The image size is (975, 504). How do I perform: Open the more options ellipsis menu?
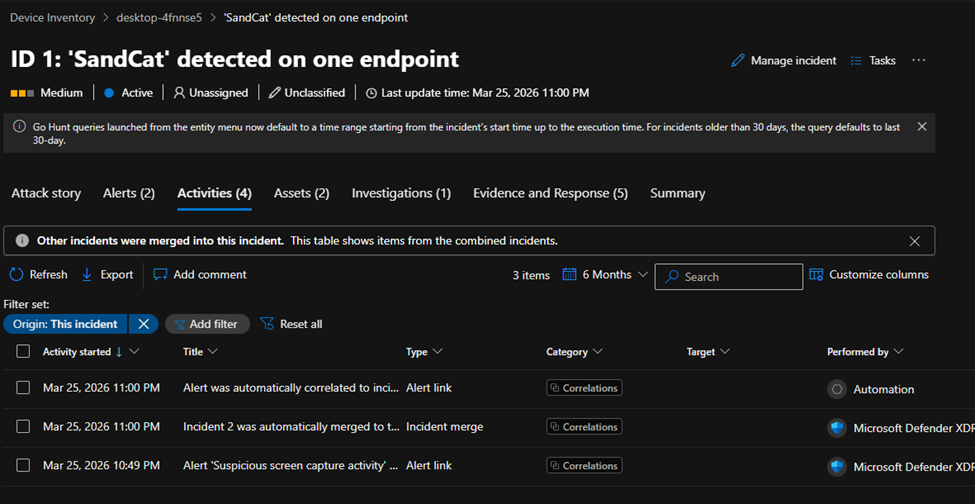click(919, 60)
